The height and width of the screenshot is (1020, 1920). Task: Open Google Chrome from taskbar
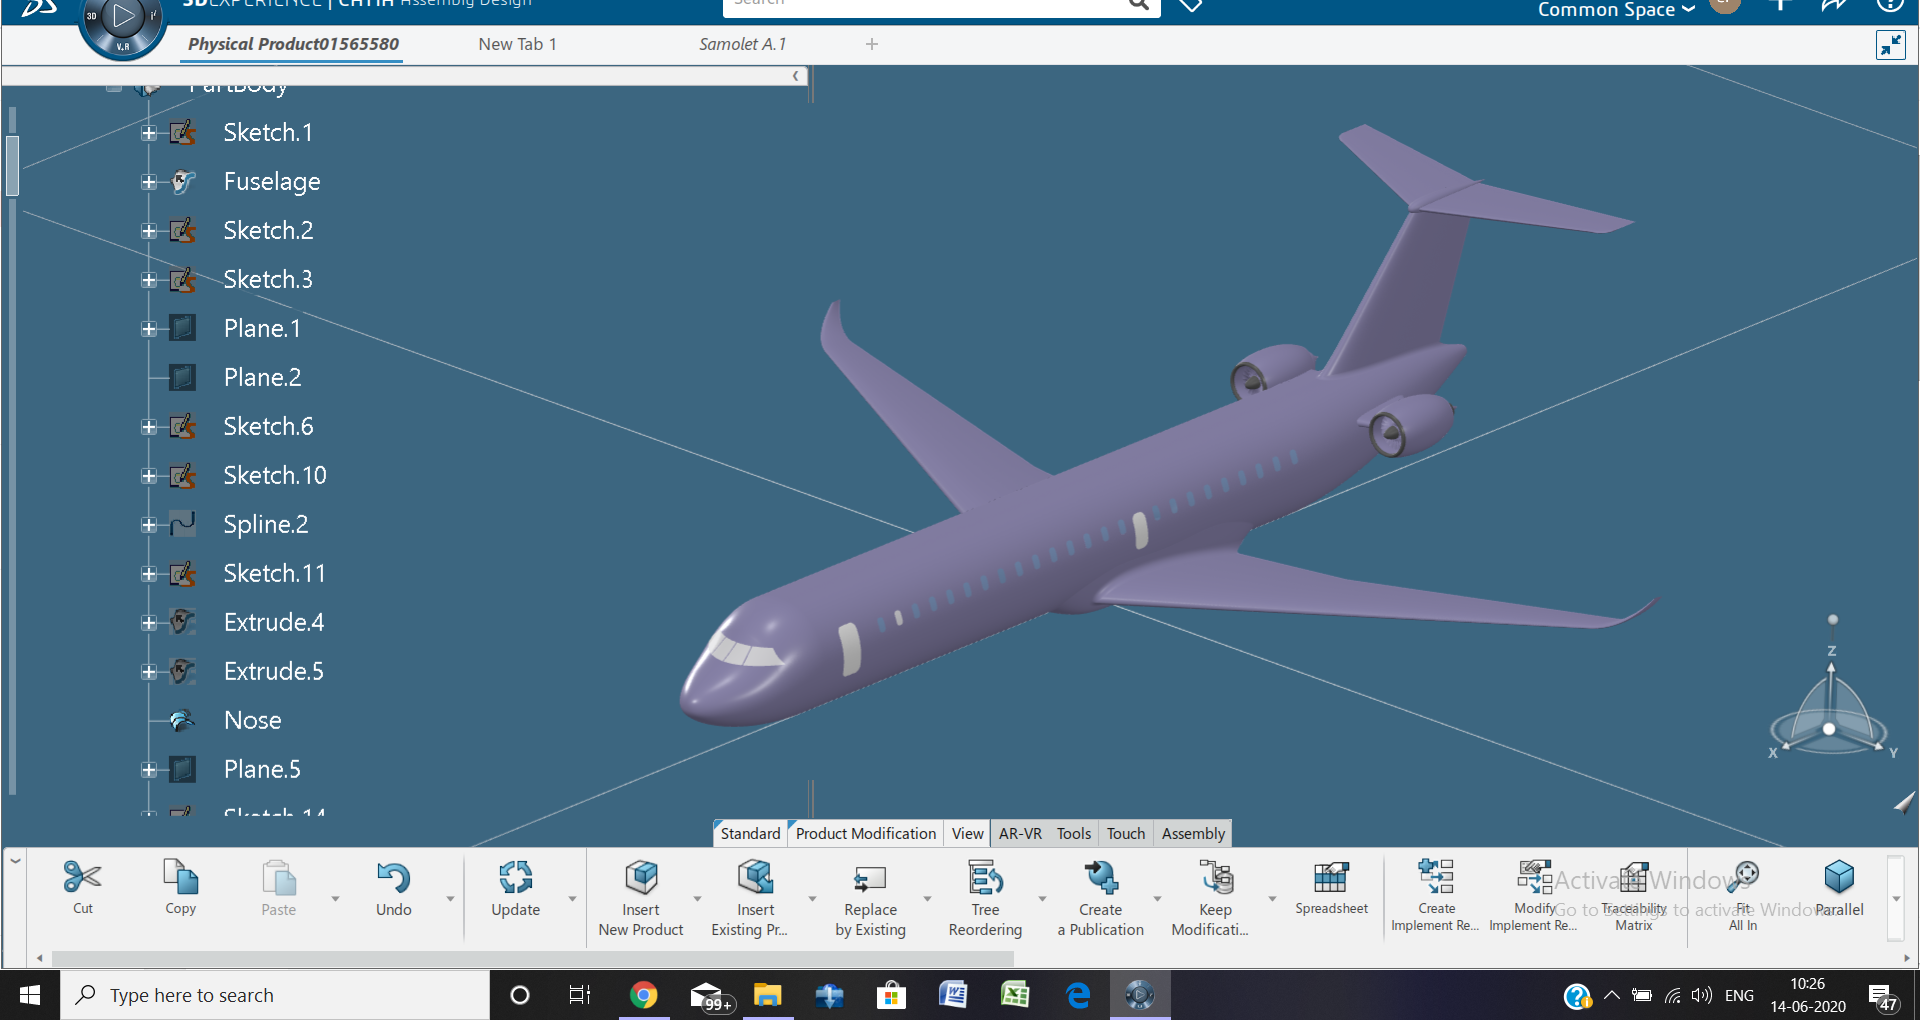(x=643, y=995)
